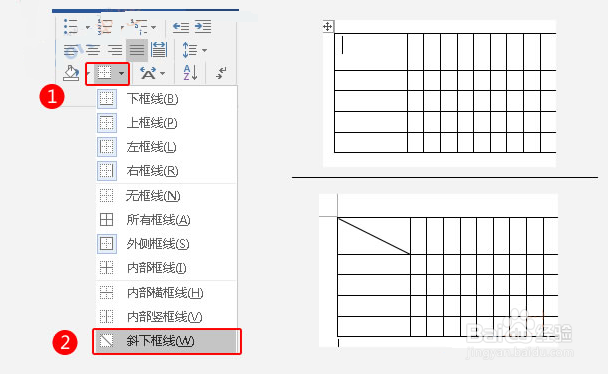This screenshot has height=374, width=608.
Task: Click the multilevel list icon
Action: (139, 27)
